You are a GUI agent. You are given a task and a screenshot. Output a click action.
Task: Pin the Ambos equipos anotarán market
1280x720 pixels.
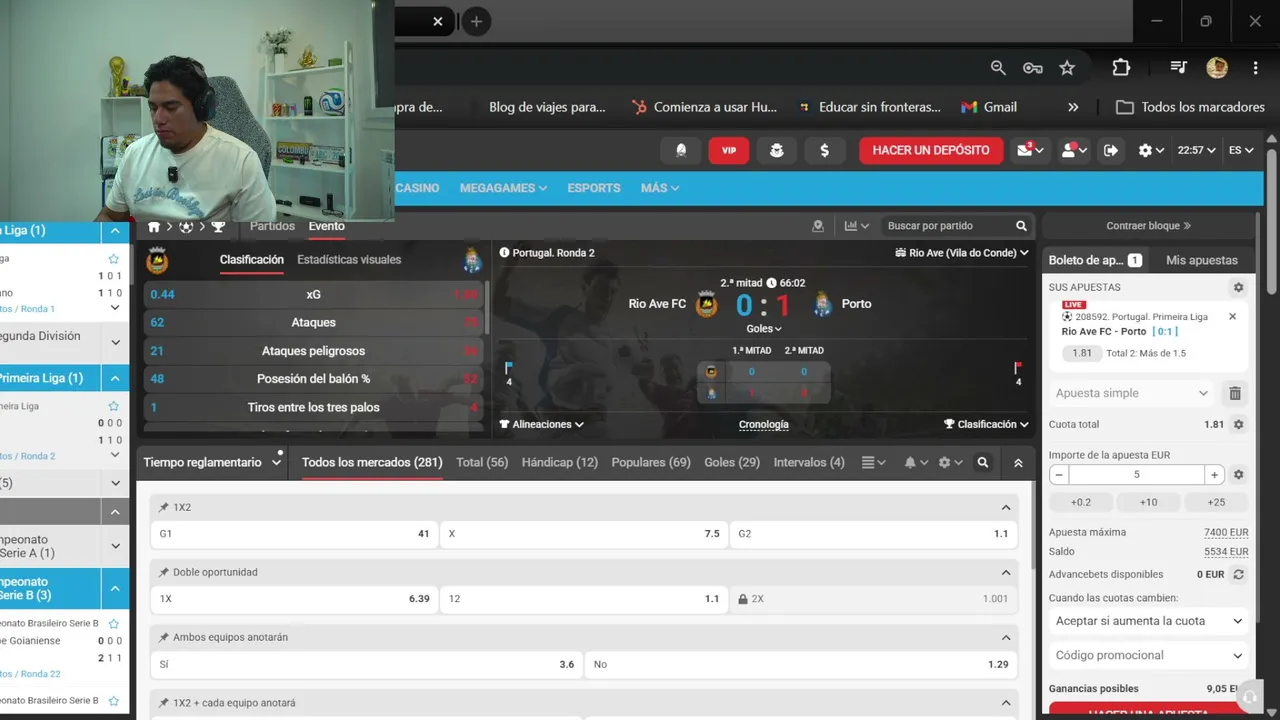coord(164,637)
